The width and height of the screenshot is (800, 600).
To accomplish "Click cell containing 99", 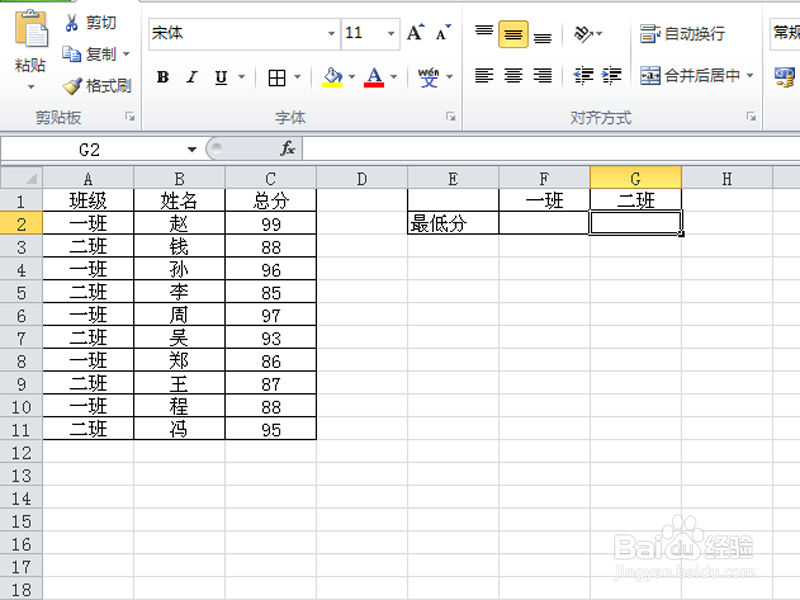I will [271, 224].
